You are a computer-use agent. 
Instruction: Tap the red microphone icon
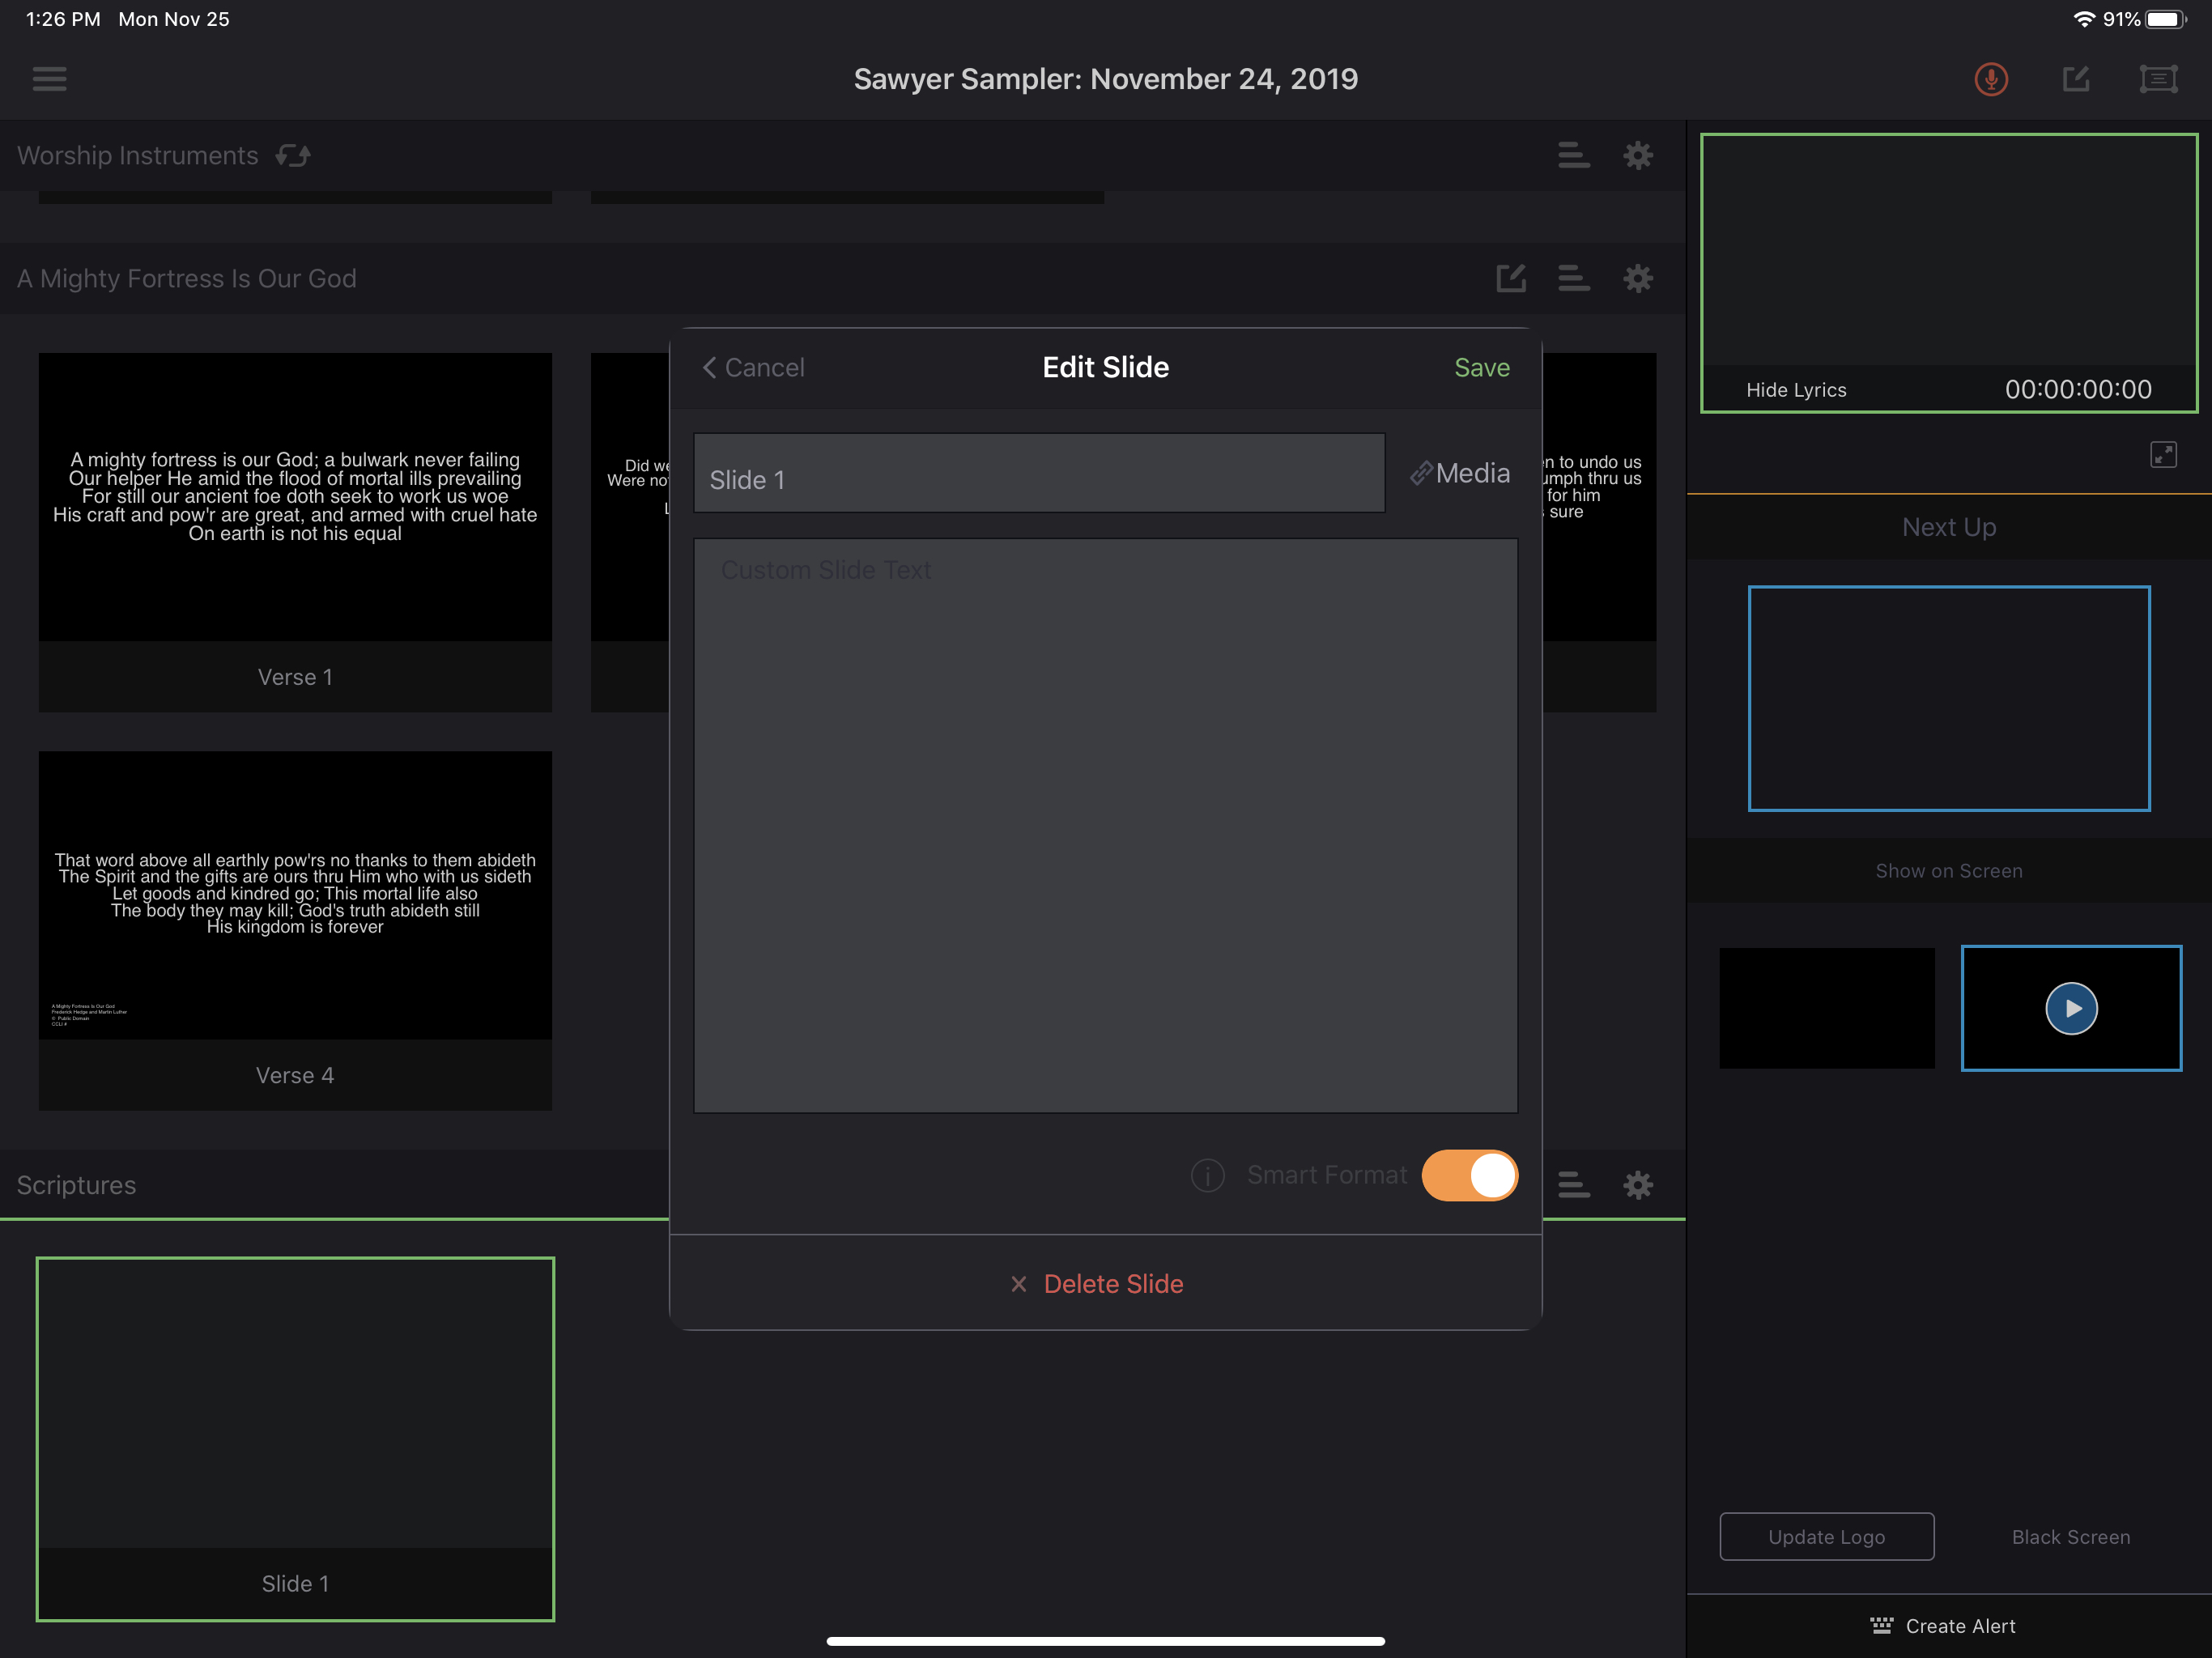point(1990,79)
